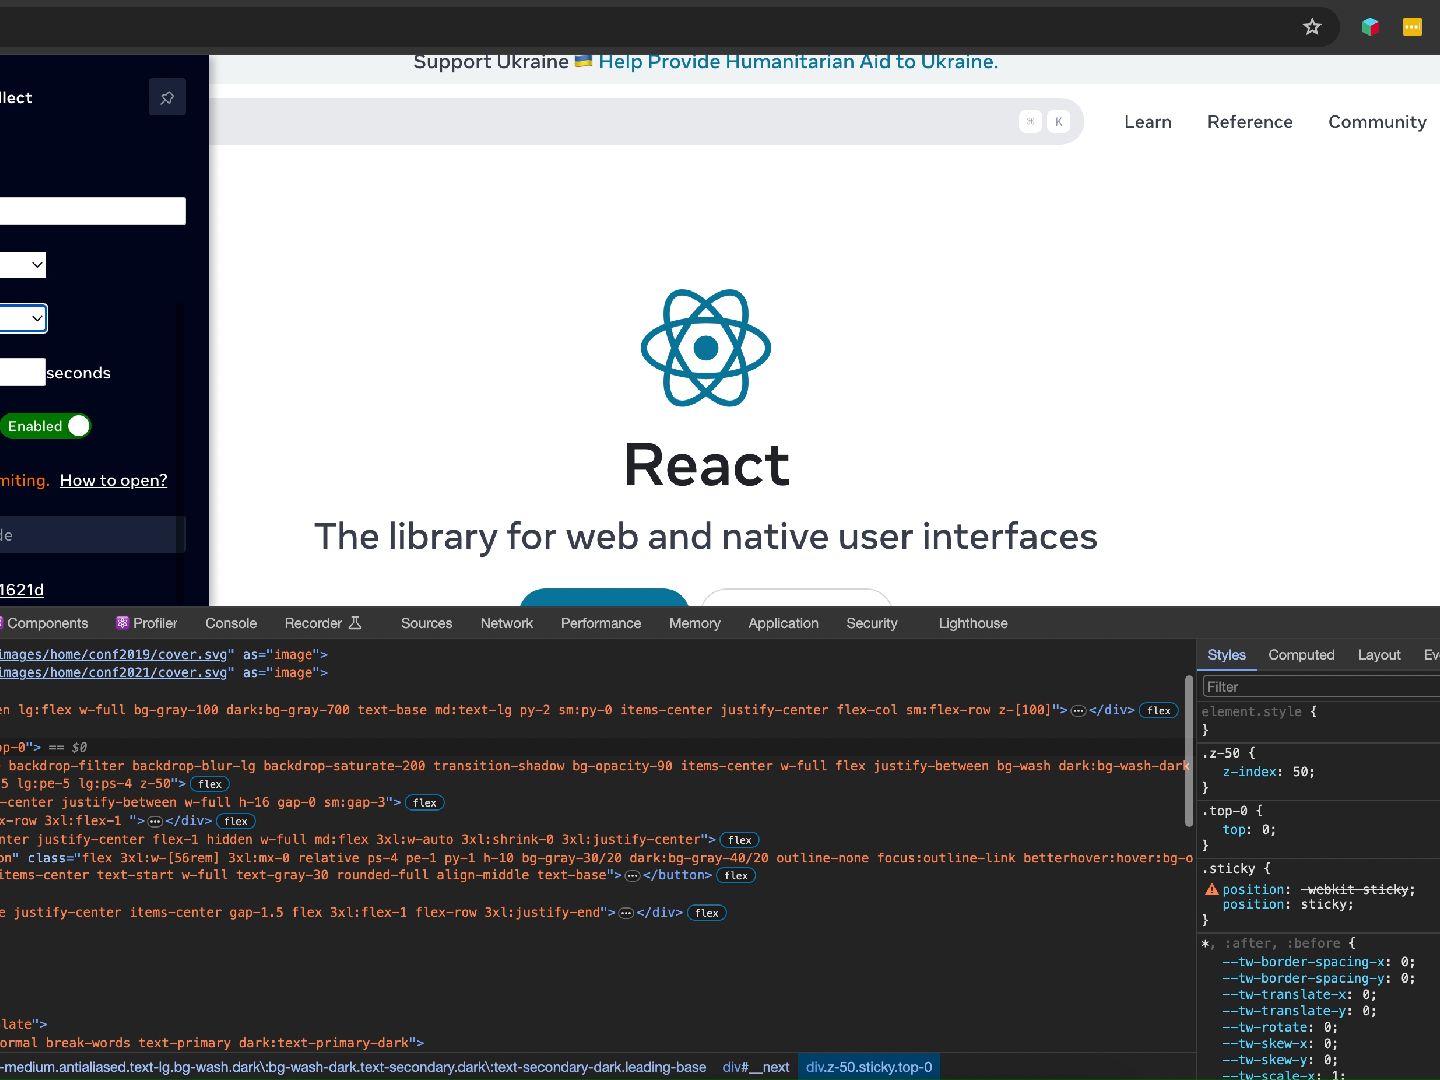Switch to the Memory tab
Screen dimensions: 1440x1080
point(695,623)
